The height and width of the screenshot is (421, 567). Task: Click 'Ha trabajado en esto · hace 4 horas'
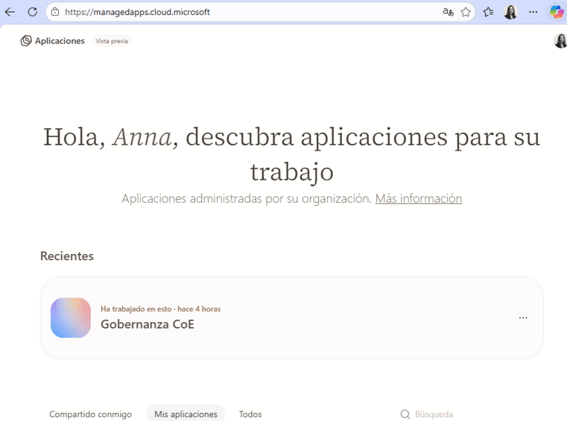(x=161, y=309)
